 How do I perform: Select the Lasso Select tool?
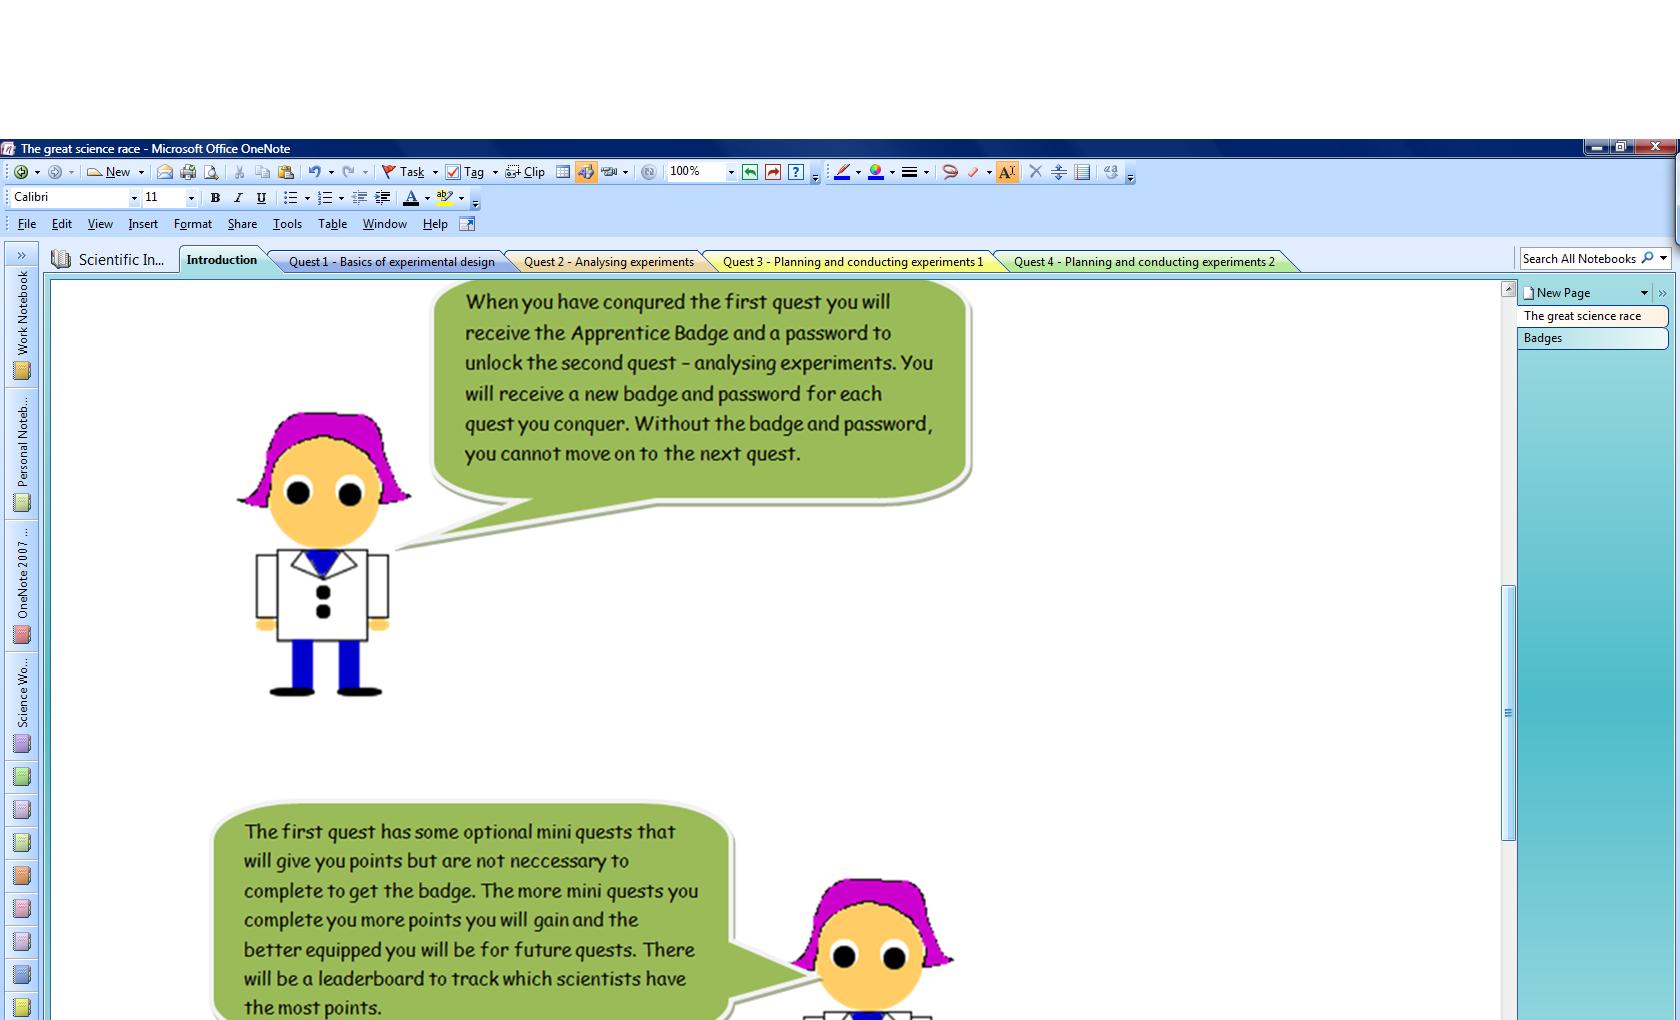pos(950,172)
